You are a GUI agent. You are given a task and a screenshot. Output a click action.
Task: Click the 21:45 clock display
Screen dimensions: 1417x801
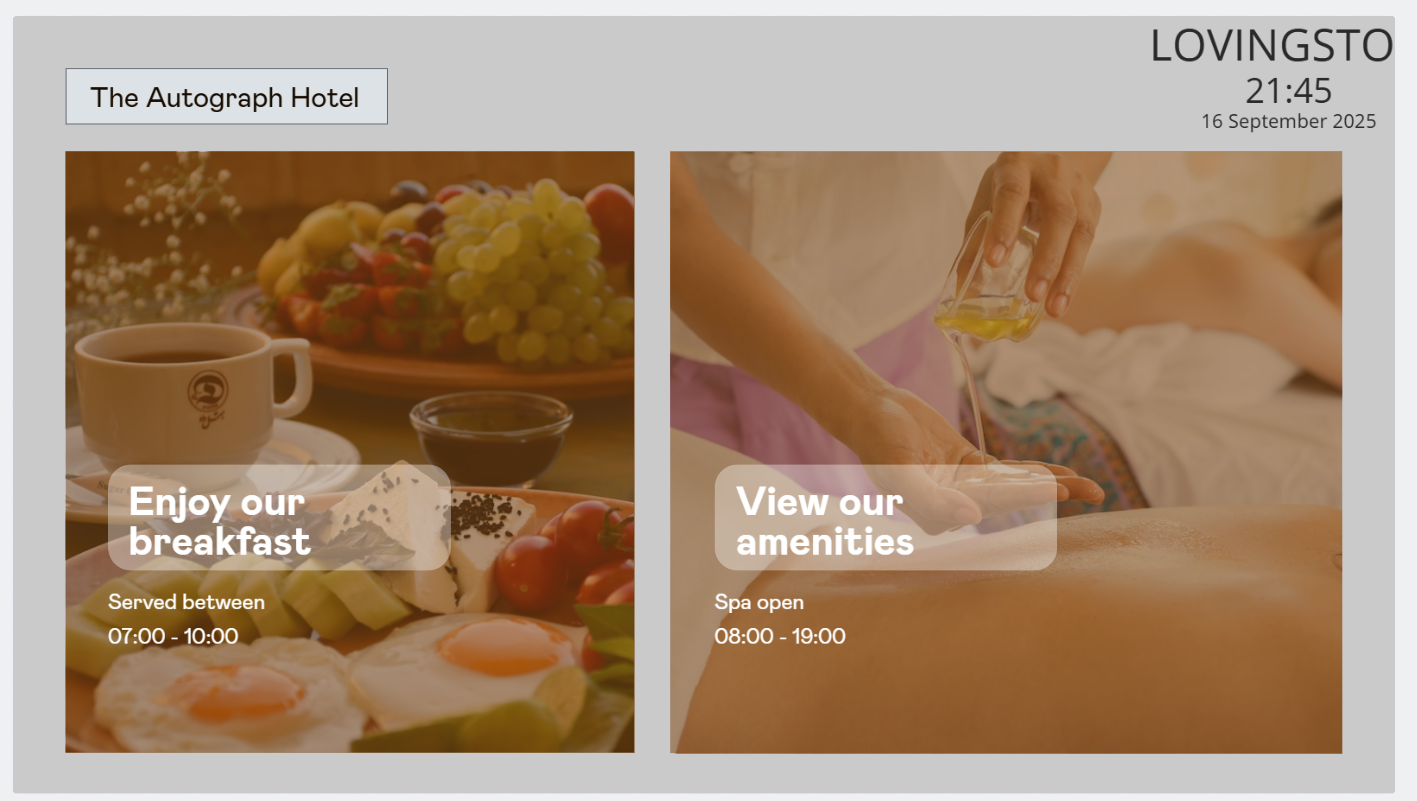[1288, 91]
